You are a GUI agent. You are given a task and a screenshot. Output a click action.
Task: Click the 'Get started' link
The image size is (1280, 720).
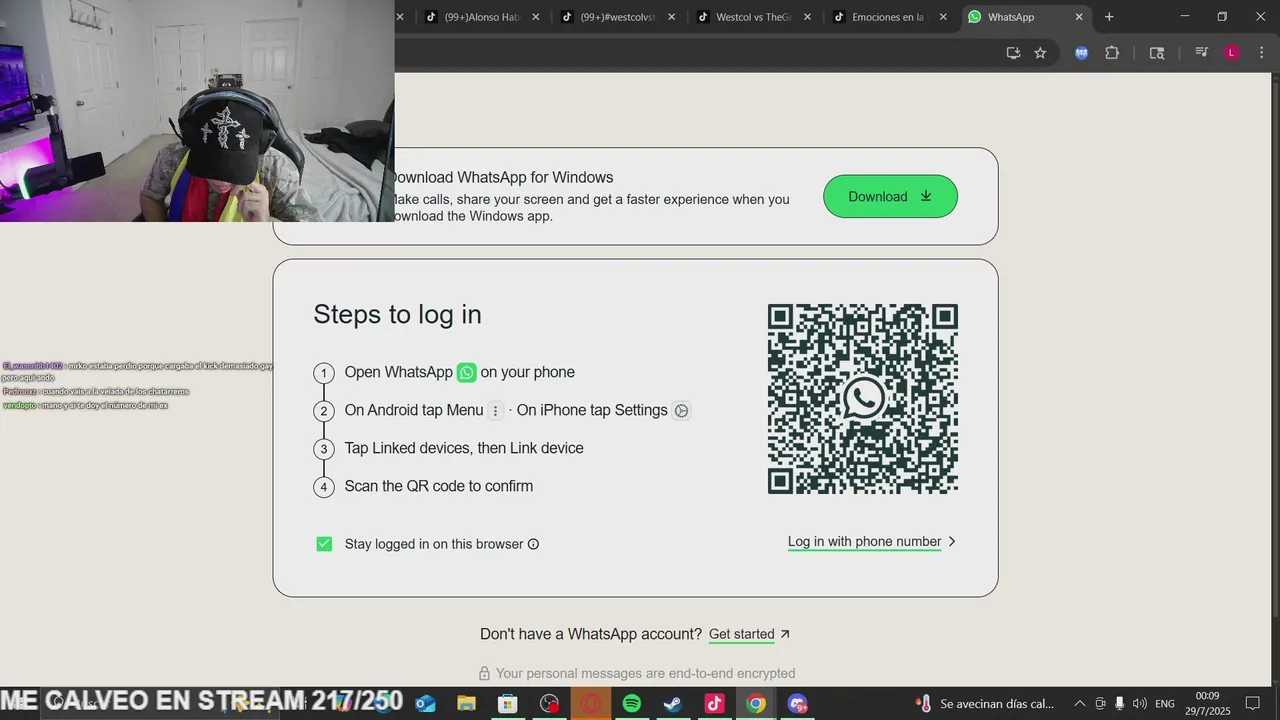pyautogui.click(x=741, y=634)
